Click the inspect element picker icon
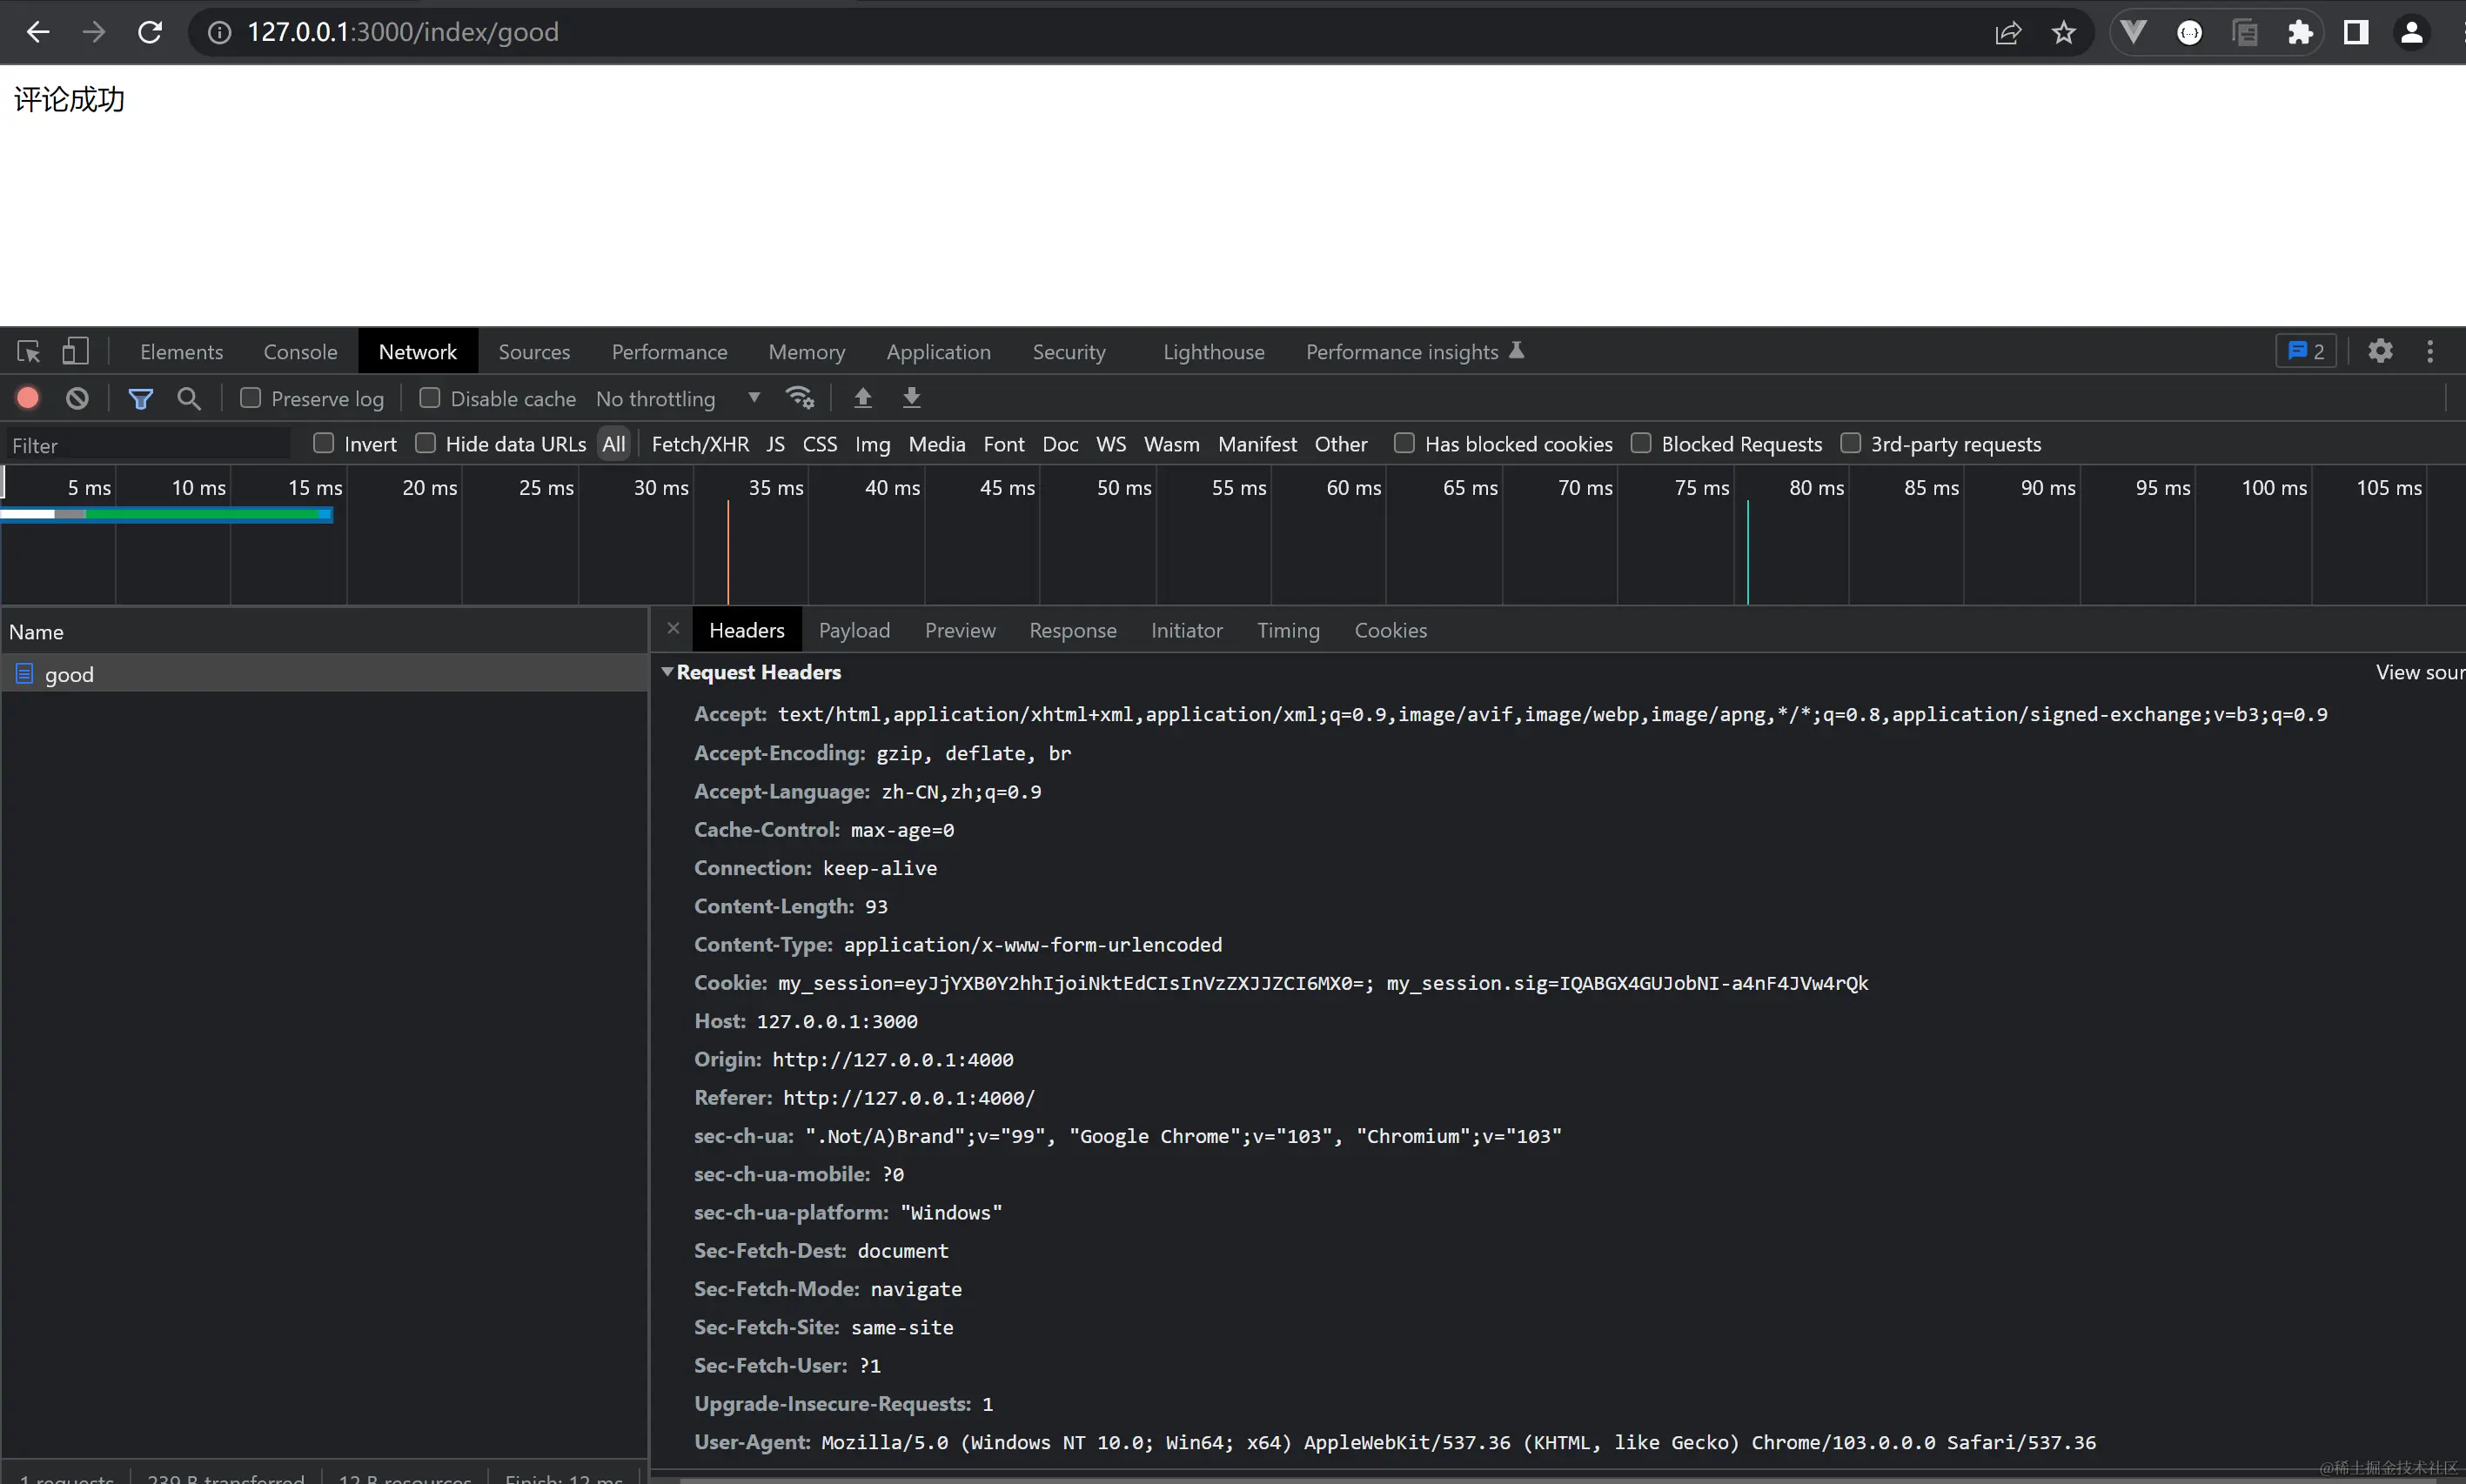This screenshot has width=2466, height=1484. tap(28, 352)
